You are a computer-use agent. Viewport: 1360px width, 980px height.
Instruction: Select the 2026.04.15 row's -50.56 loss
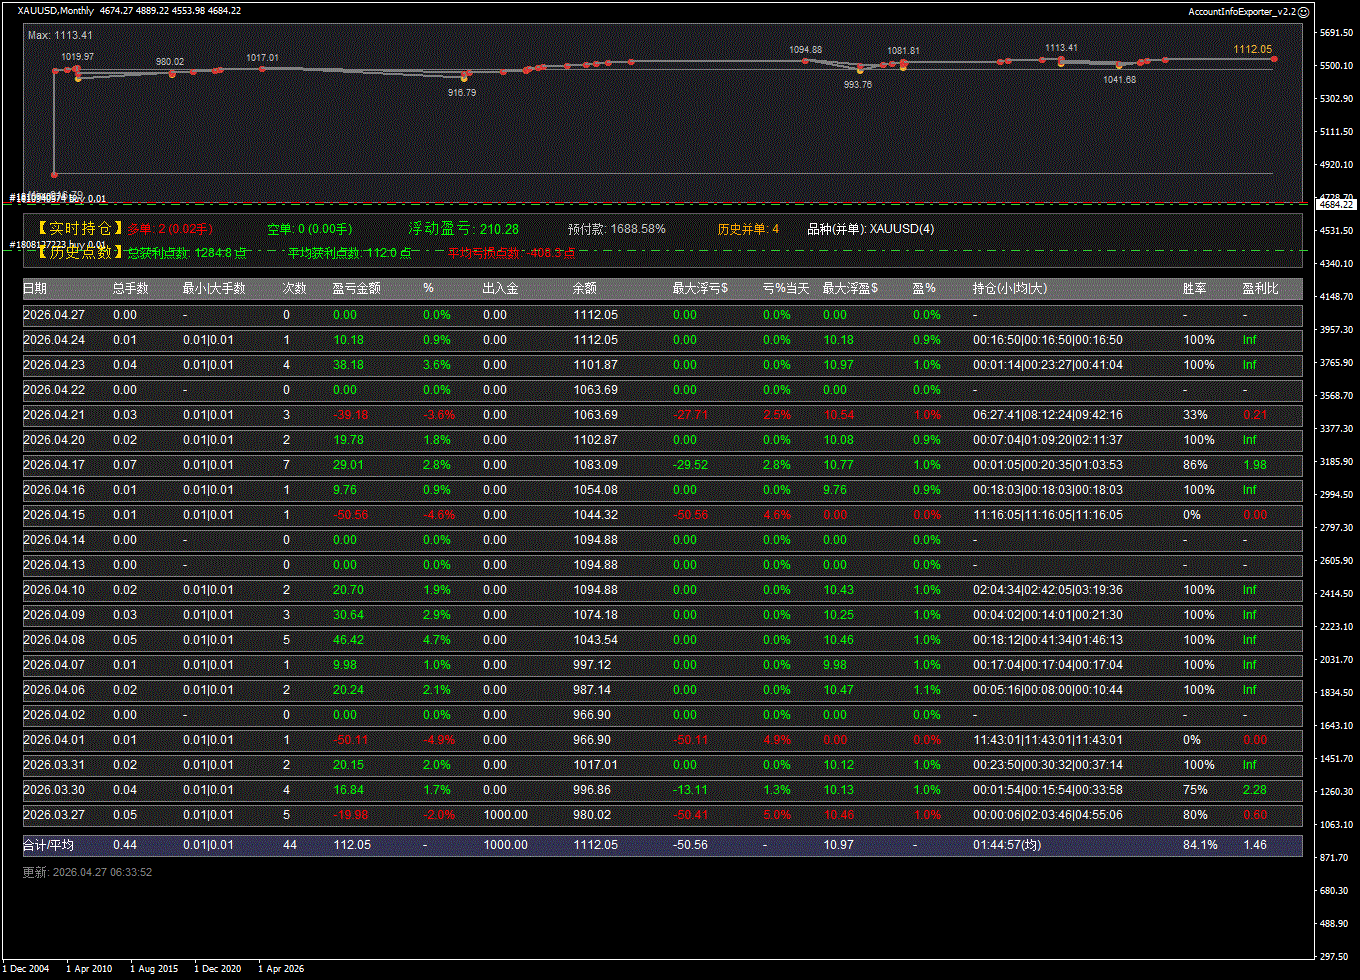349,515
